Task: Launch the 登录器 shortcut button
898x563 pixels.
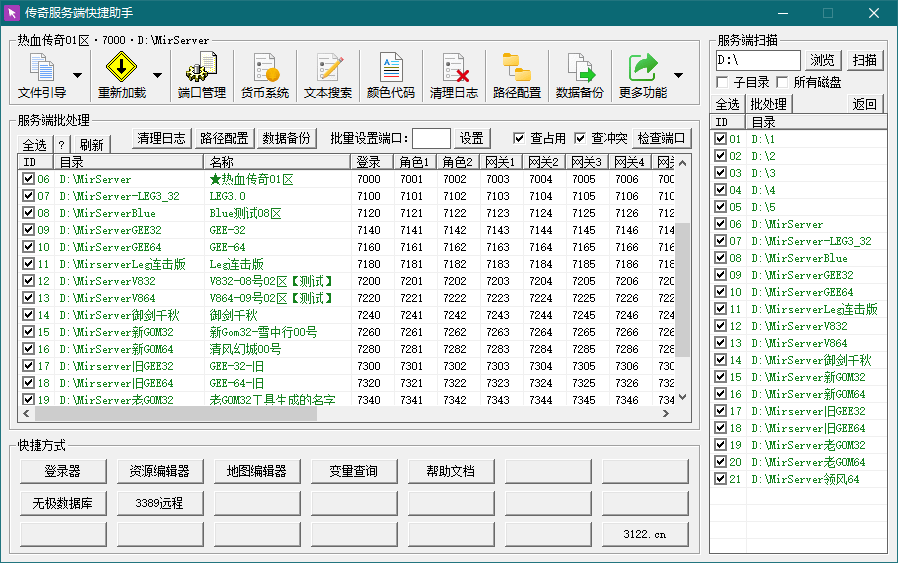Action: 63,471
